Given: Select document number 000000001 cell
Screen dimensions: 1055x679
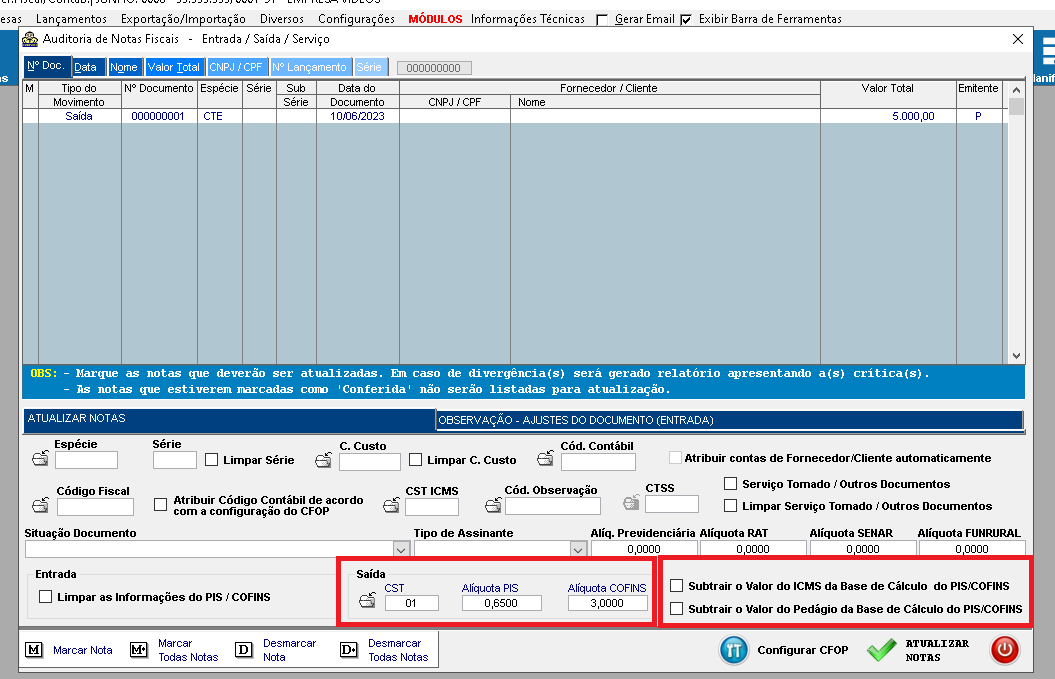Looking at the screenshot, I should click(158, 116).
